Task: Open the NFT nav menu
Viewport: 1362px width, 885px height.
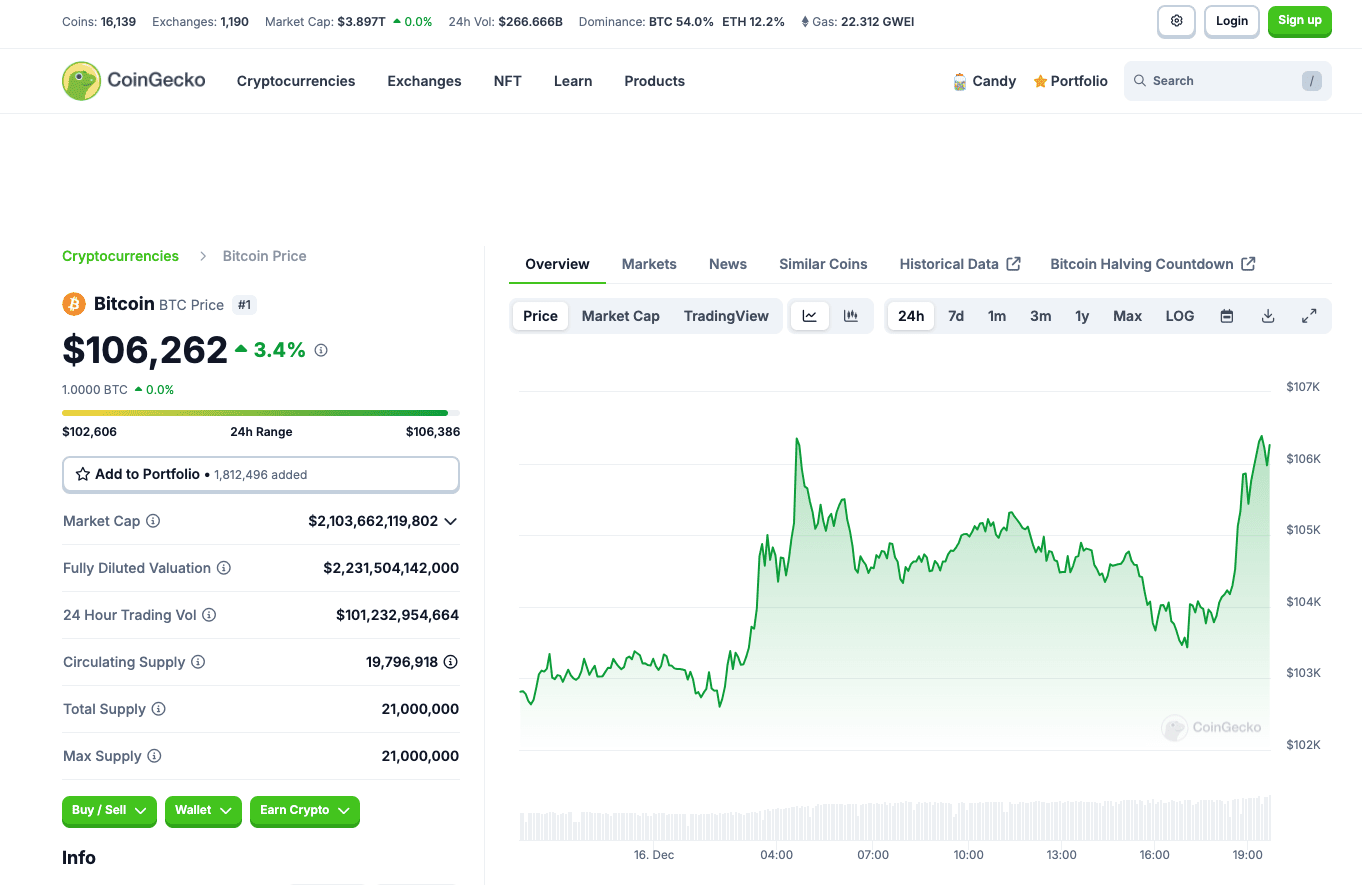Action: coord(508,81)
